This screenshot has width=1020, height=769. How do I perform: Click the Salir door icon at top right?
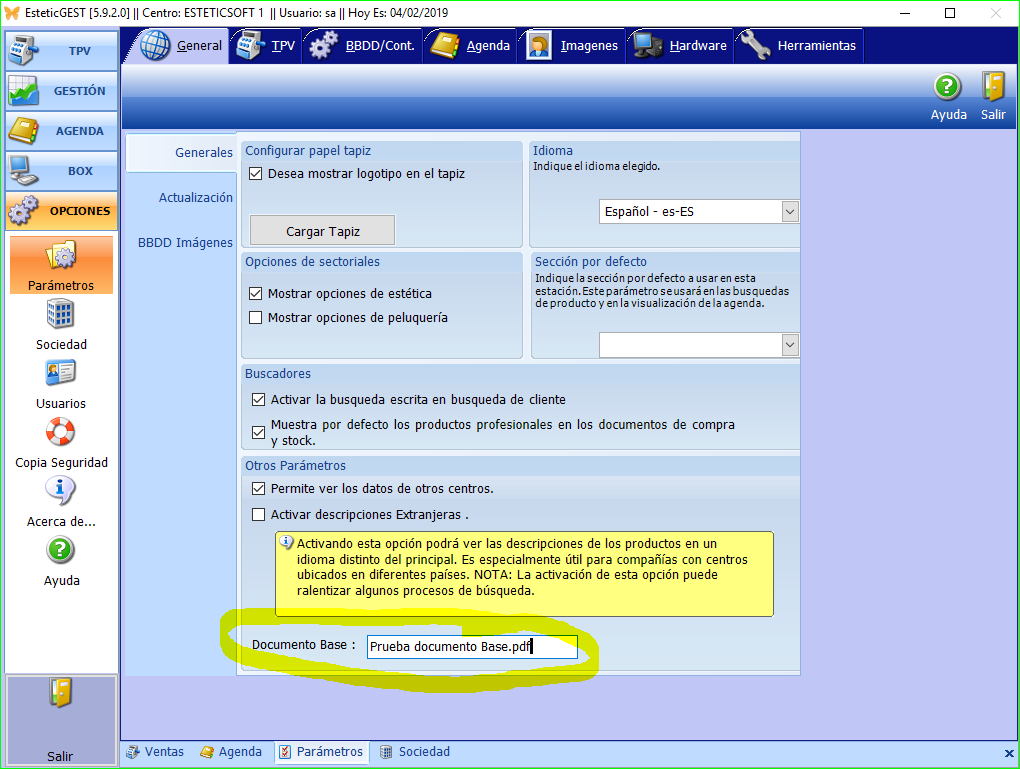[x=992, y=88]
